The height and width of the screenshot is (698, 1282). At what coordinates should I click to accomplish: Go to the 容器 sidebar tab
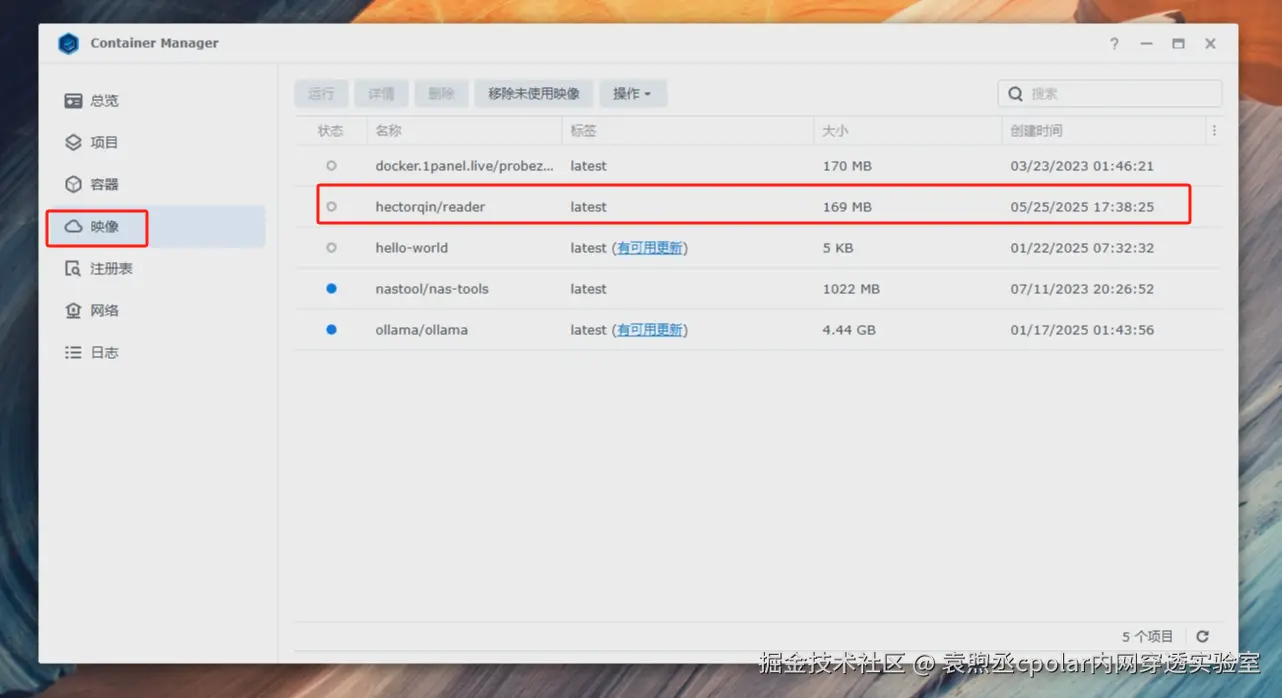pyautogui.click(x=157, y=185)
